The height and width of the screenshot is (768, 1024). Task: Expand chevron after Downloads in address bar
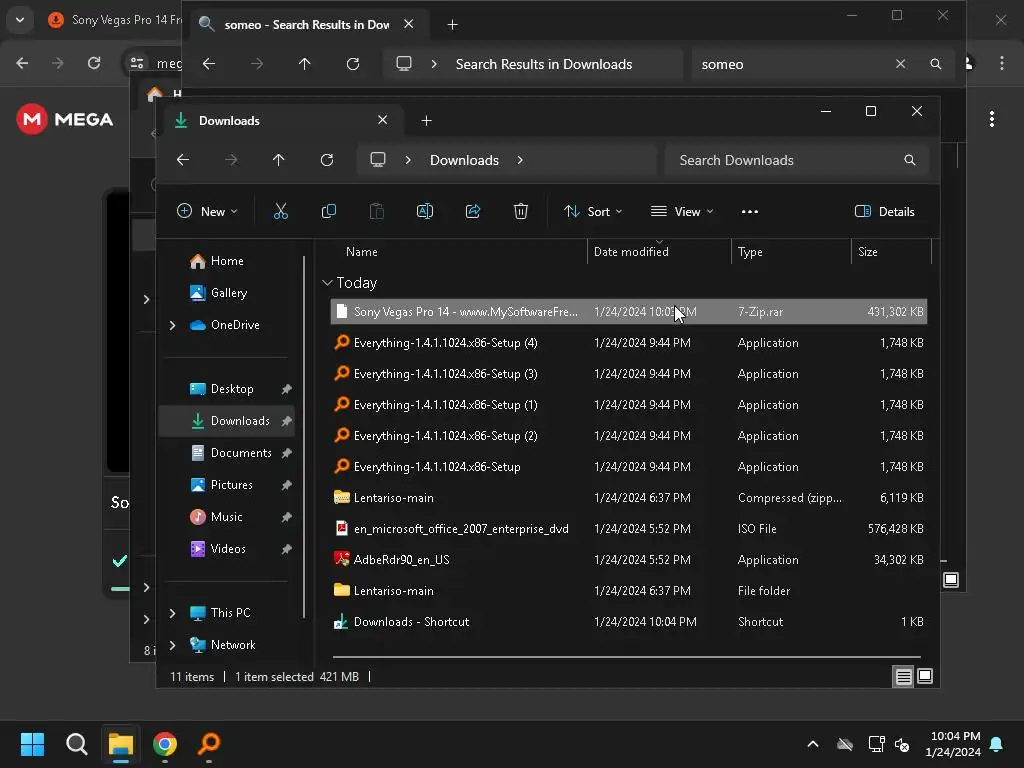(520, 160)
